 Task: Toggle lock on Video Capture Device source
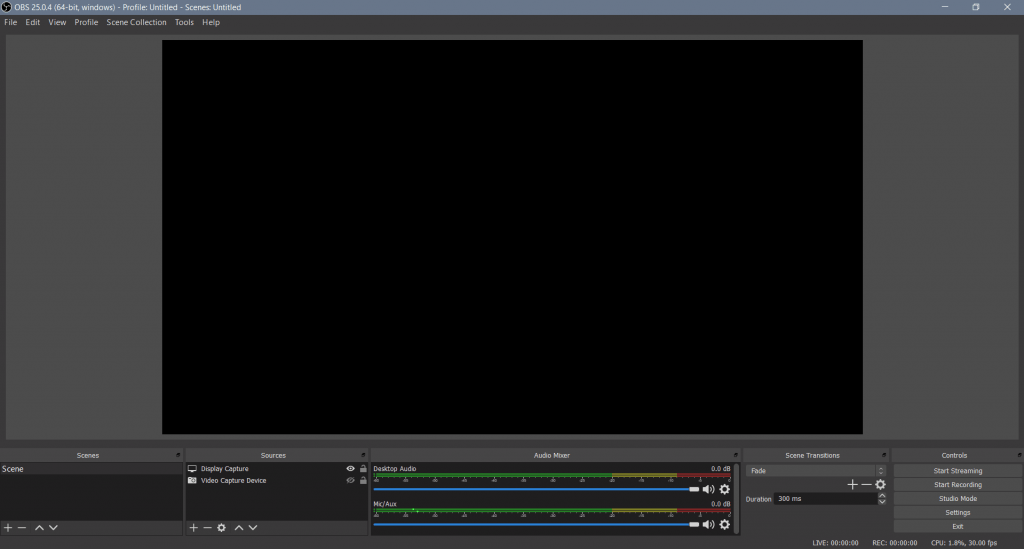(x=363, y=480)
